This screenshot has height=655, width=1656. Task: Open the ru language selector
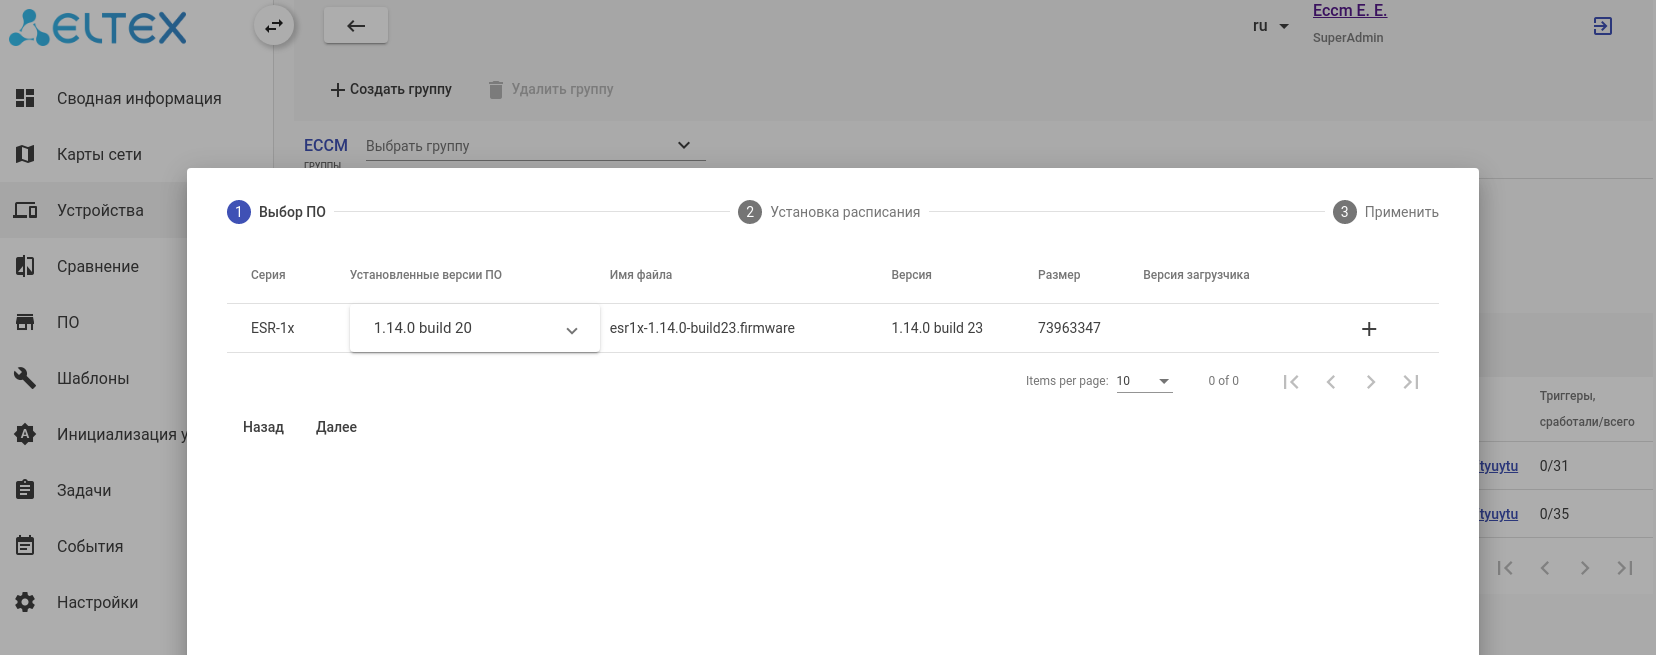tap(1270, 26)
